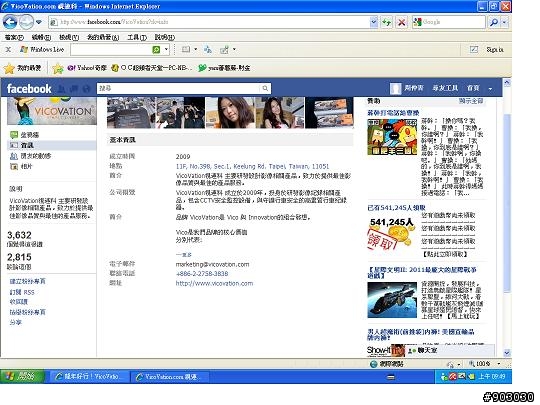
Task: Close the Windows Live toolbar with X
Action: click(8, 50)
